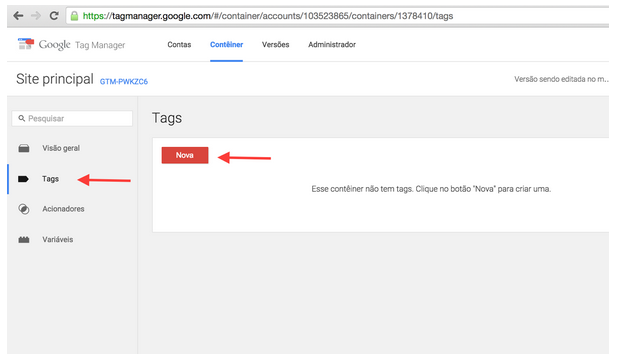Screen dimensions: 620x363
Task: Open the Contas tab
Action: (x=179, y=45)
